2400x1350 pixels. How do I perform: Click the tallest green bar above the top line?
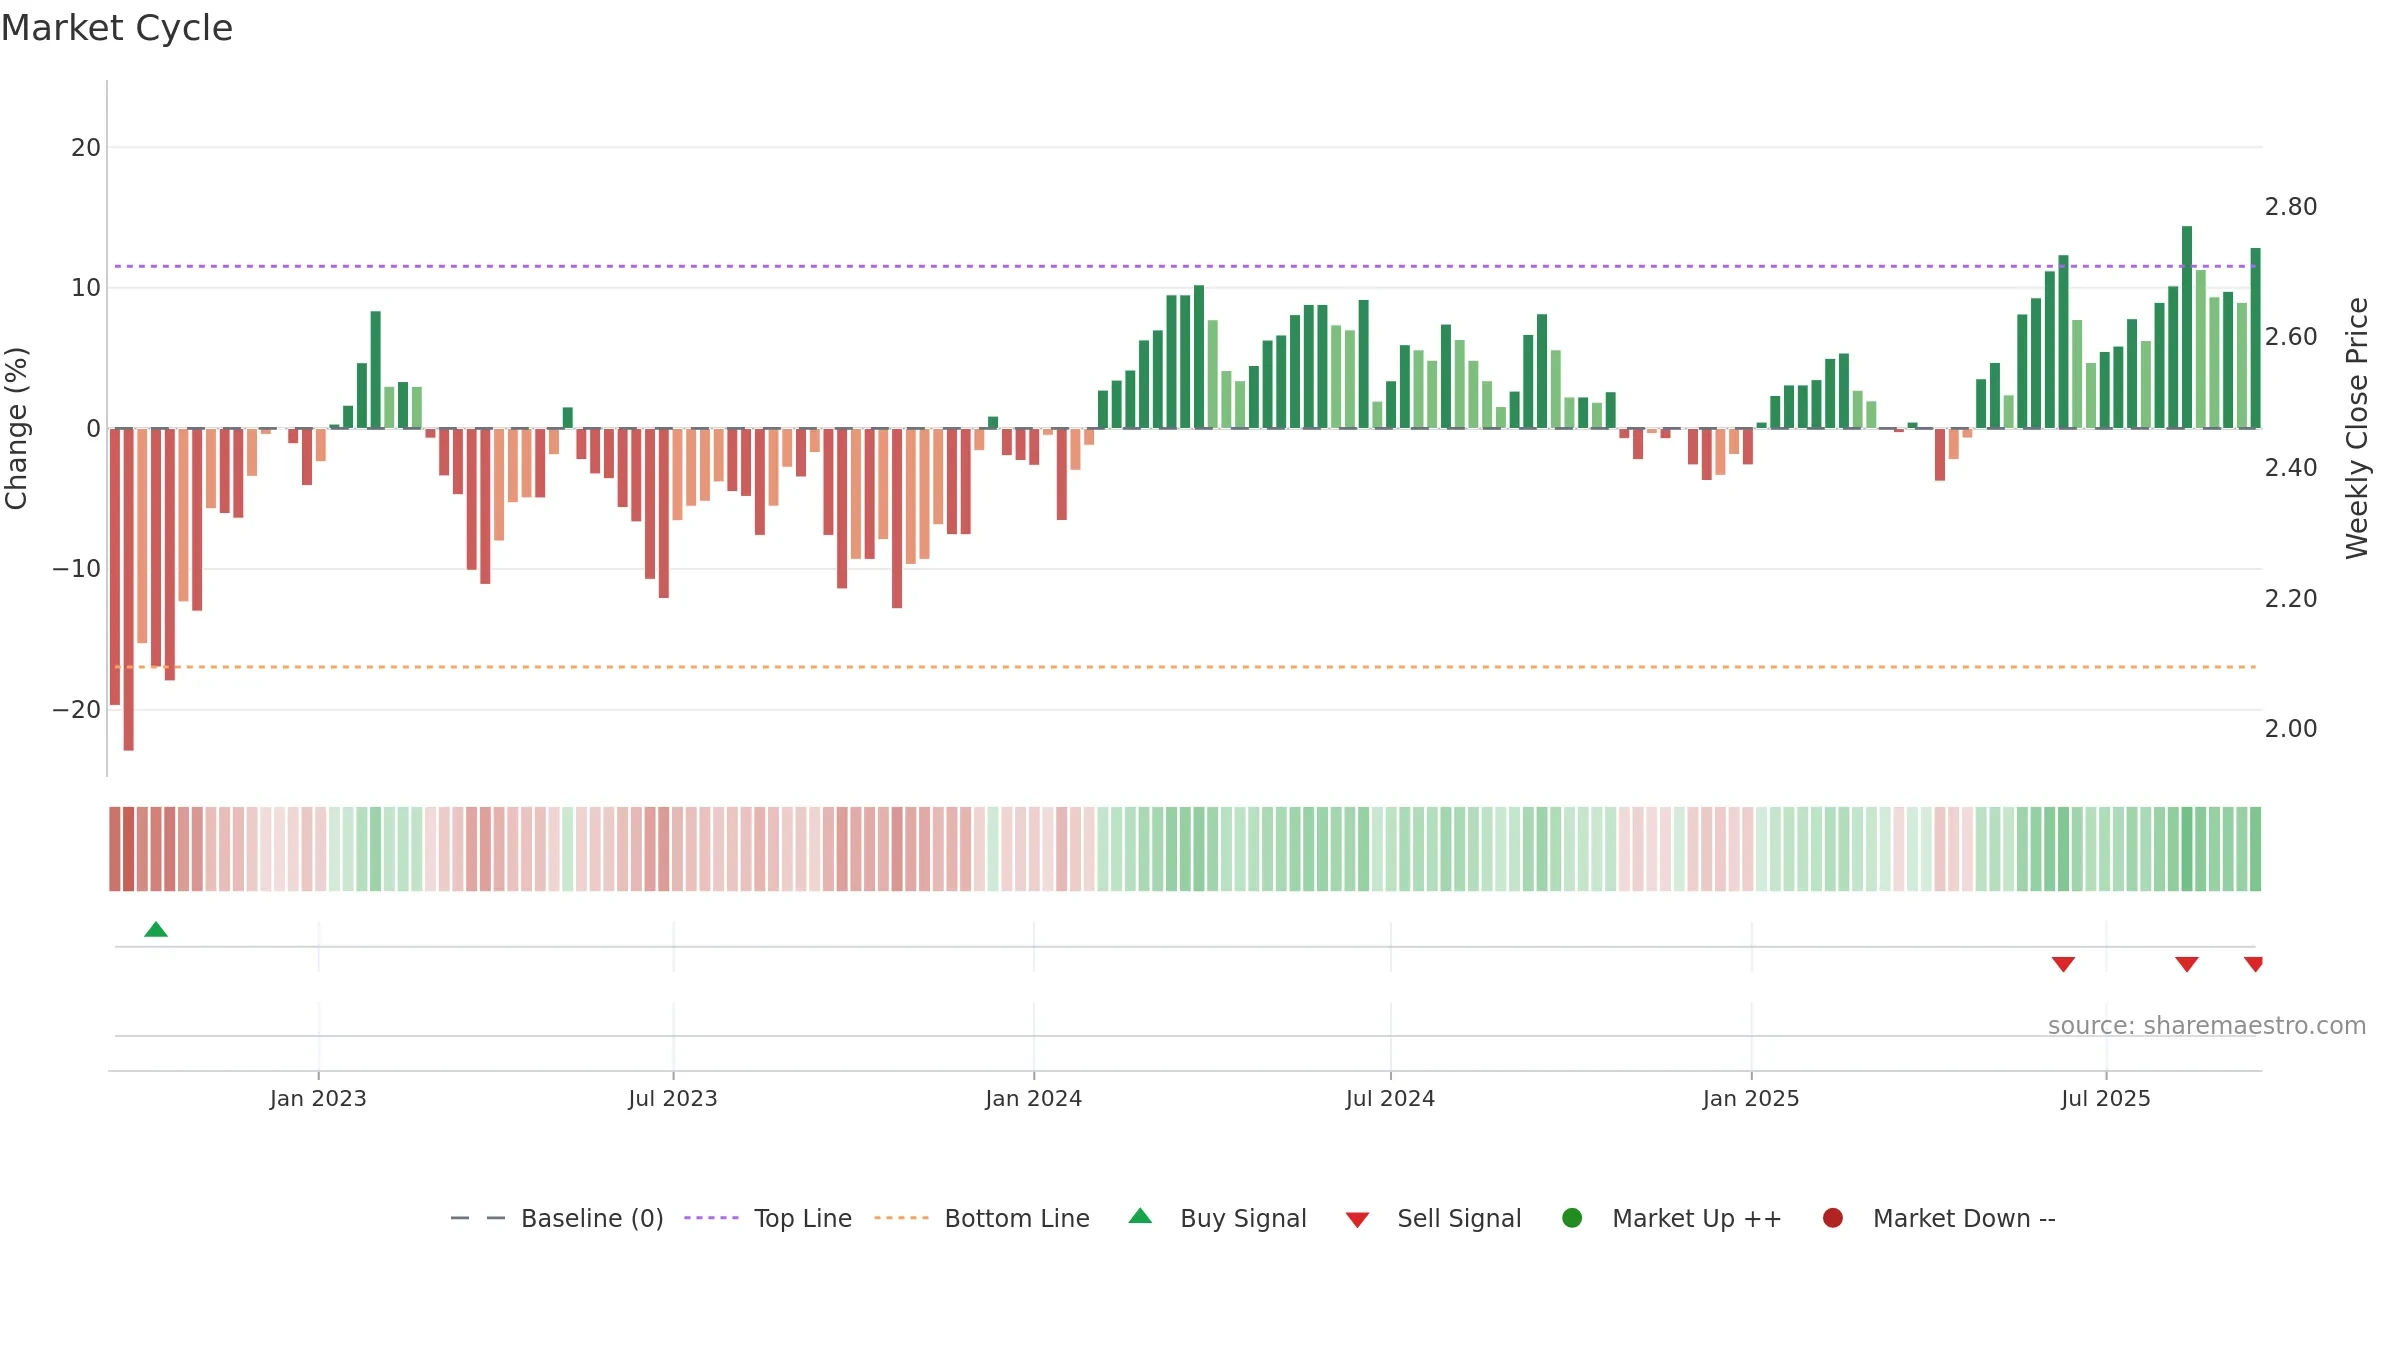coord(2187,327)
